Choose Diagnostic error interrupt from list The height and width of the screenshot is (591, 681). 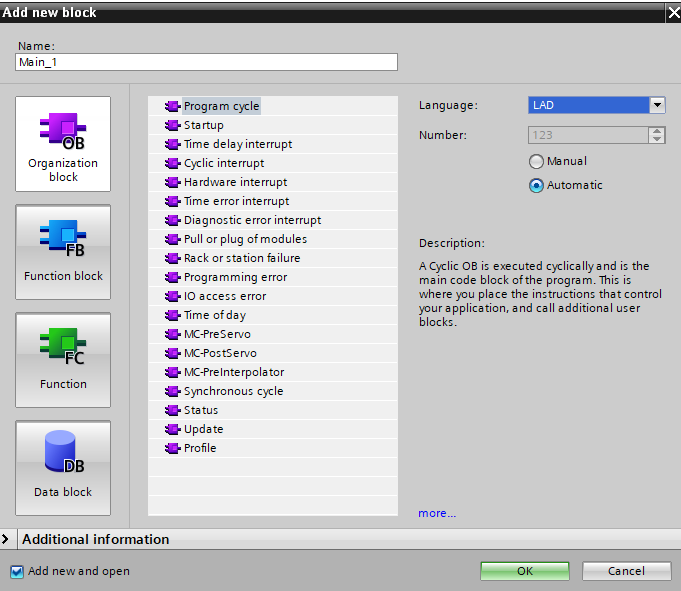click(x=252, y=220)
